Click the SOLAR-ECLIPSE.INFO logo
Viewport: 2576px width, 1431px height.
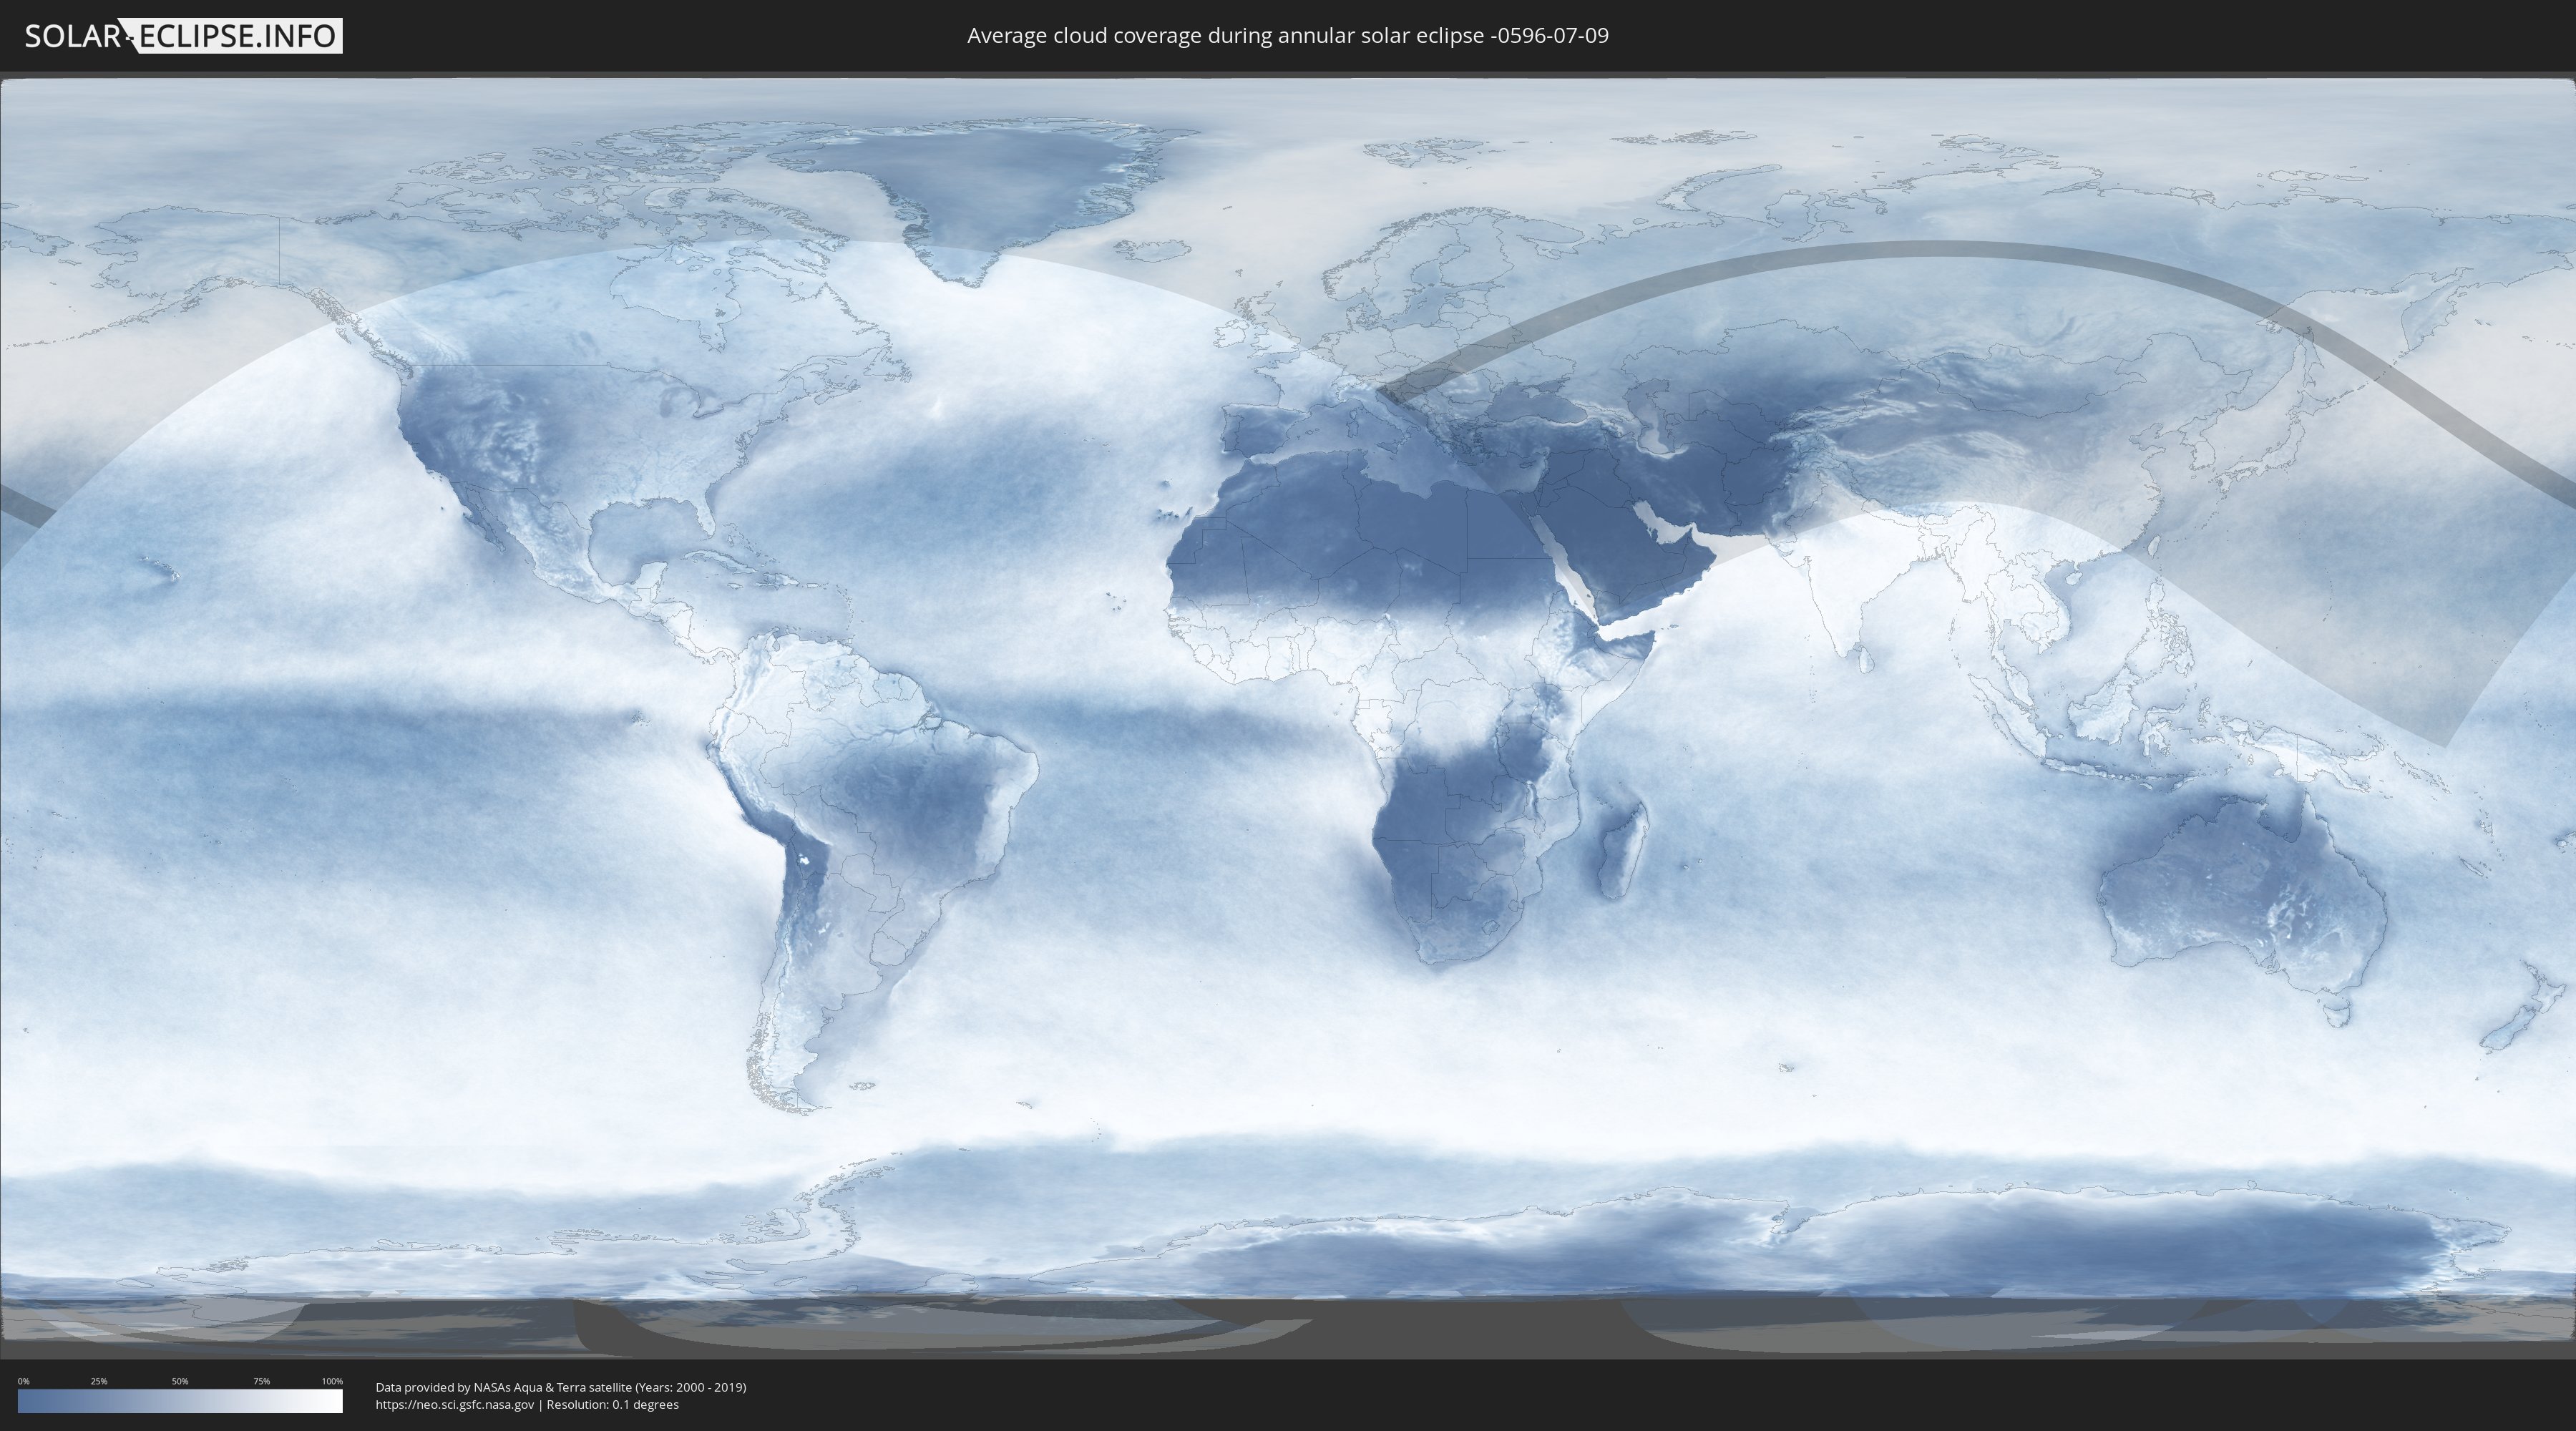pyautogui.click(x=183, y=36)
